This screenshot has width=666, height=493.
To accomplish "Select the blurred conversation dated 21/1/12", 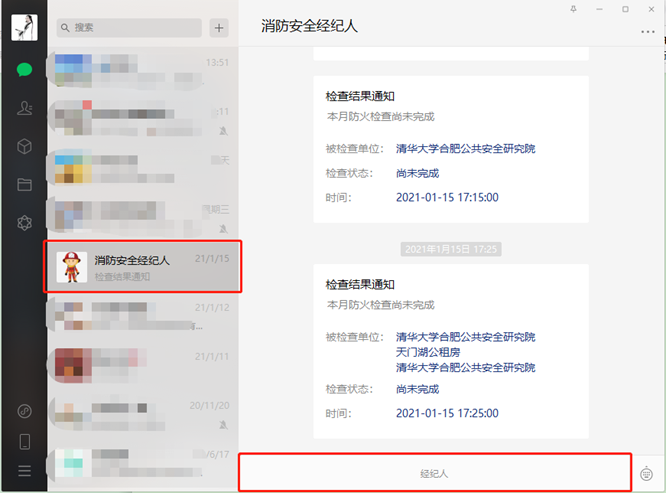I will pos(143,316).
